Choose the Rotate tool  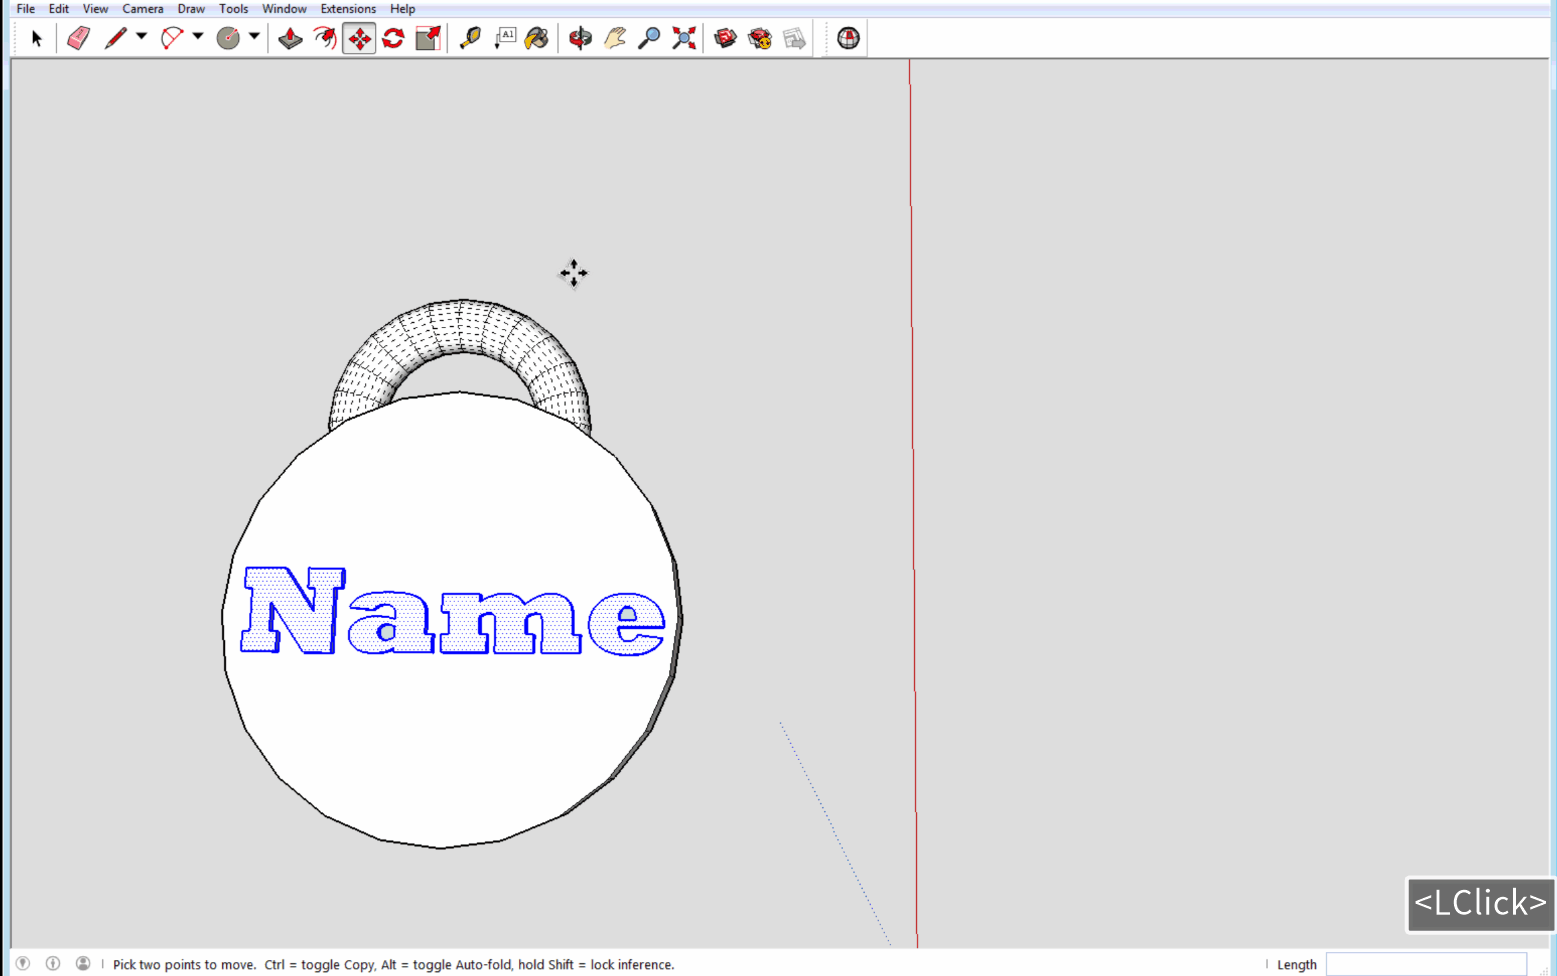point(393,39)
